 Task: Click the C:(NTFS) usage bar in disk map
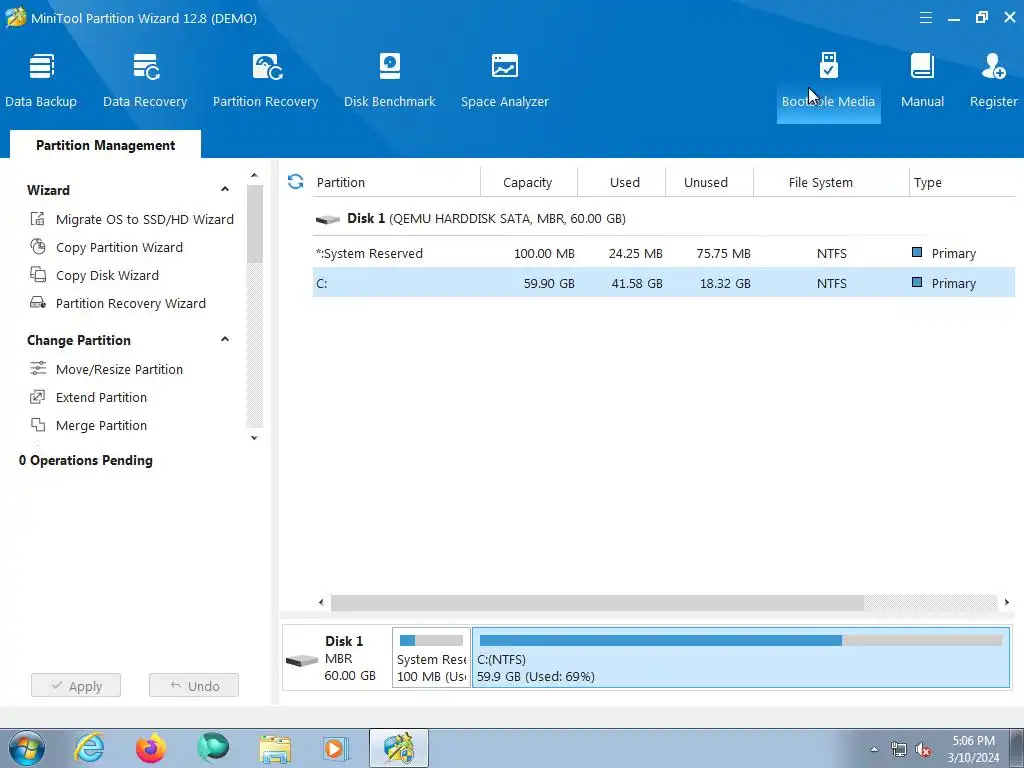pos(741,641)
